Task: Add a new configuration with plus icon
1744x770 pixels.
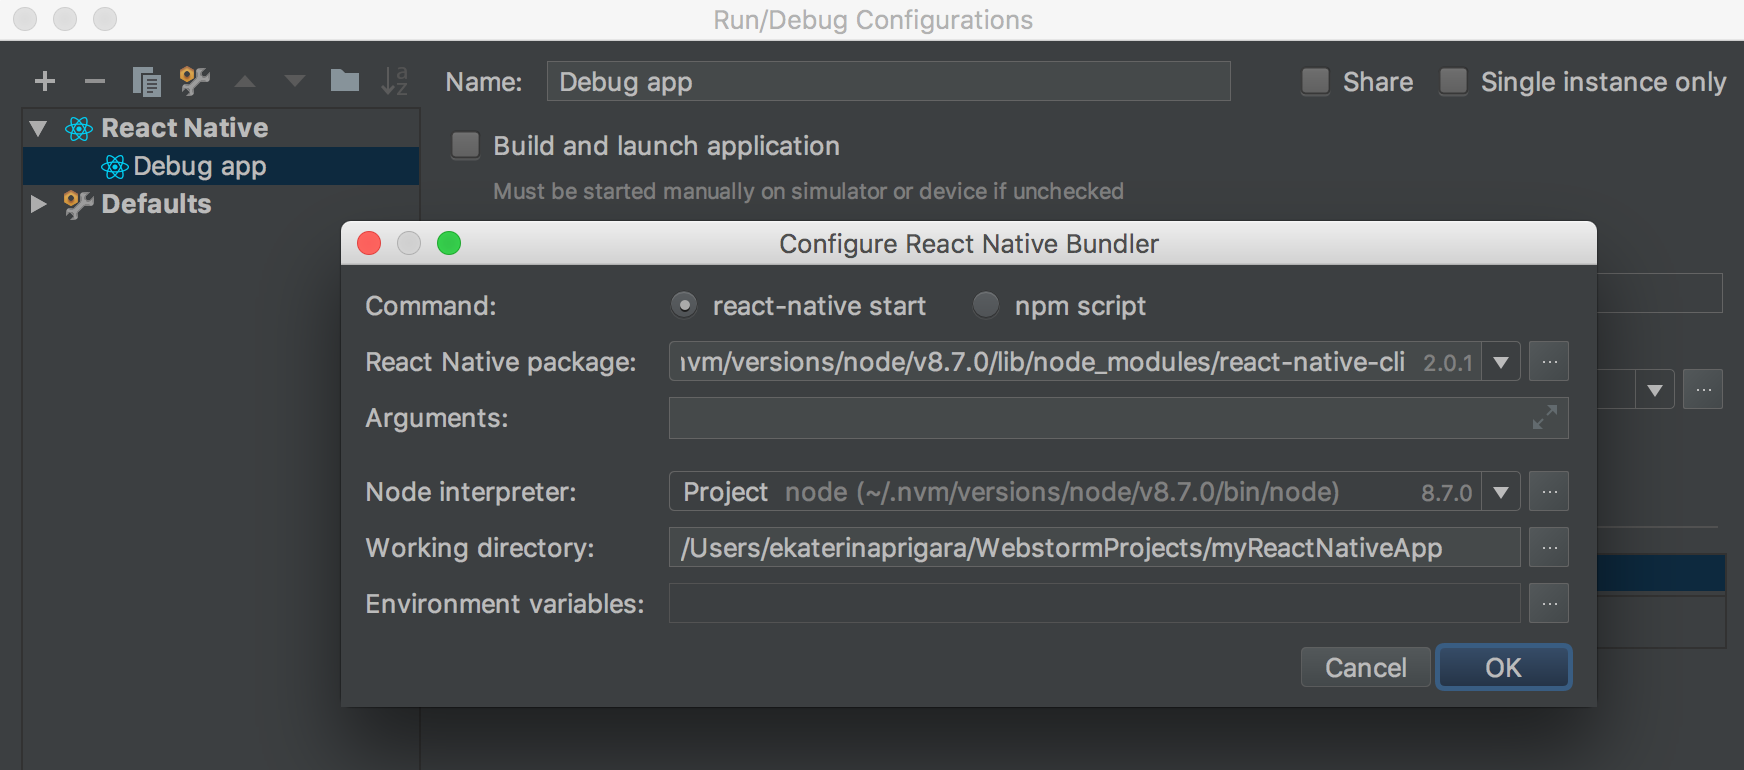Action: (x=45, y=82)
